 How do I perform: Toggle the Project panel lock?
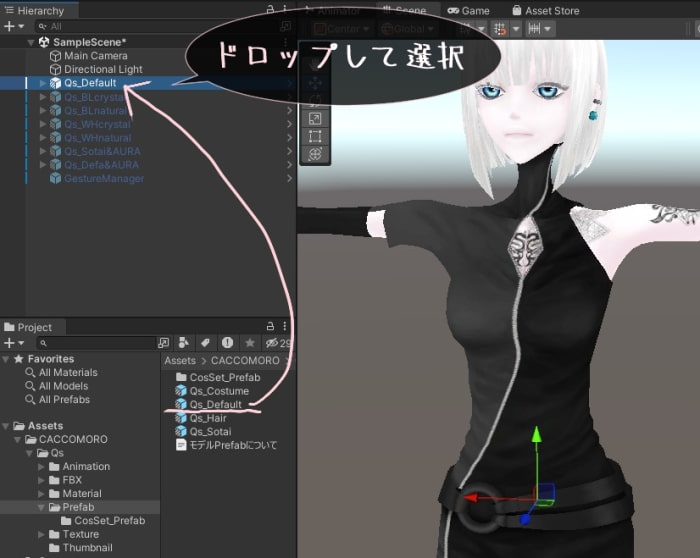271,327
